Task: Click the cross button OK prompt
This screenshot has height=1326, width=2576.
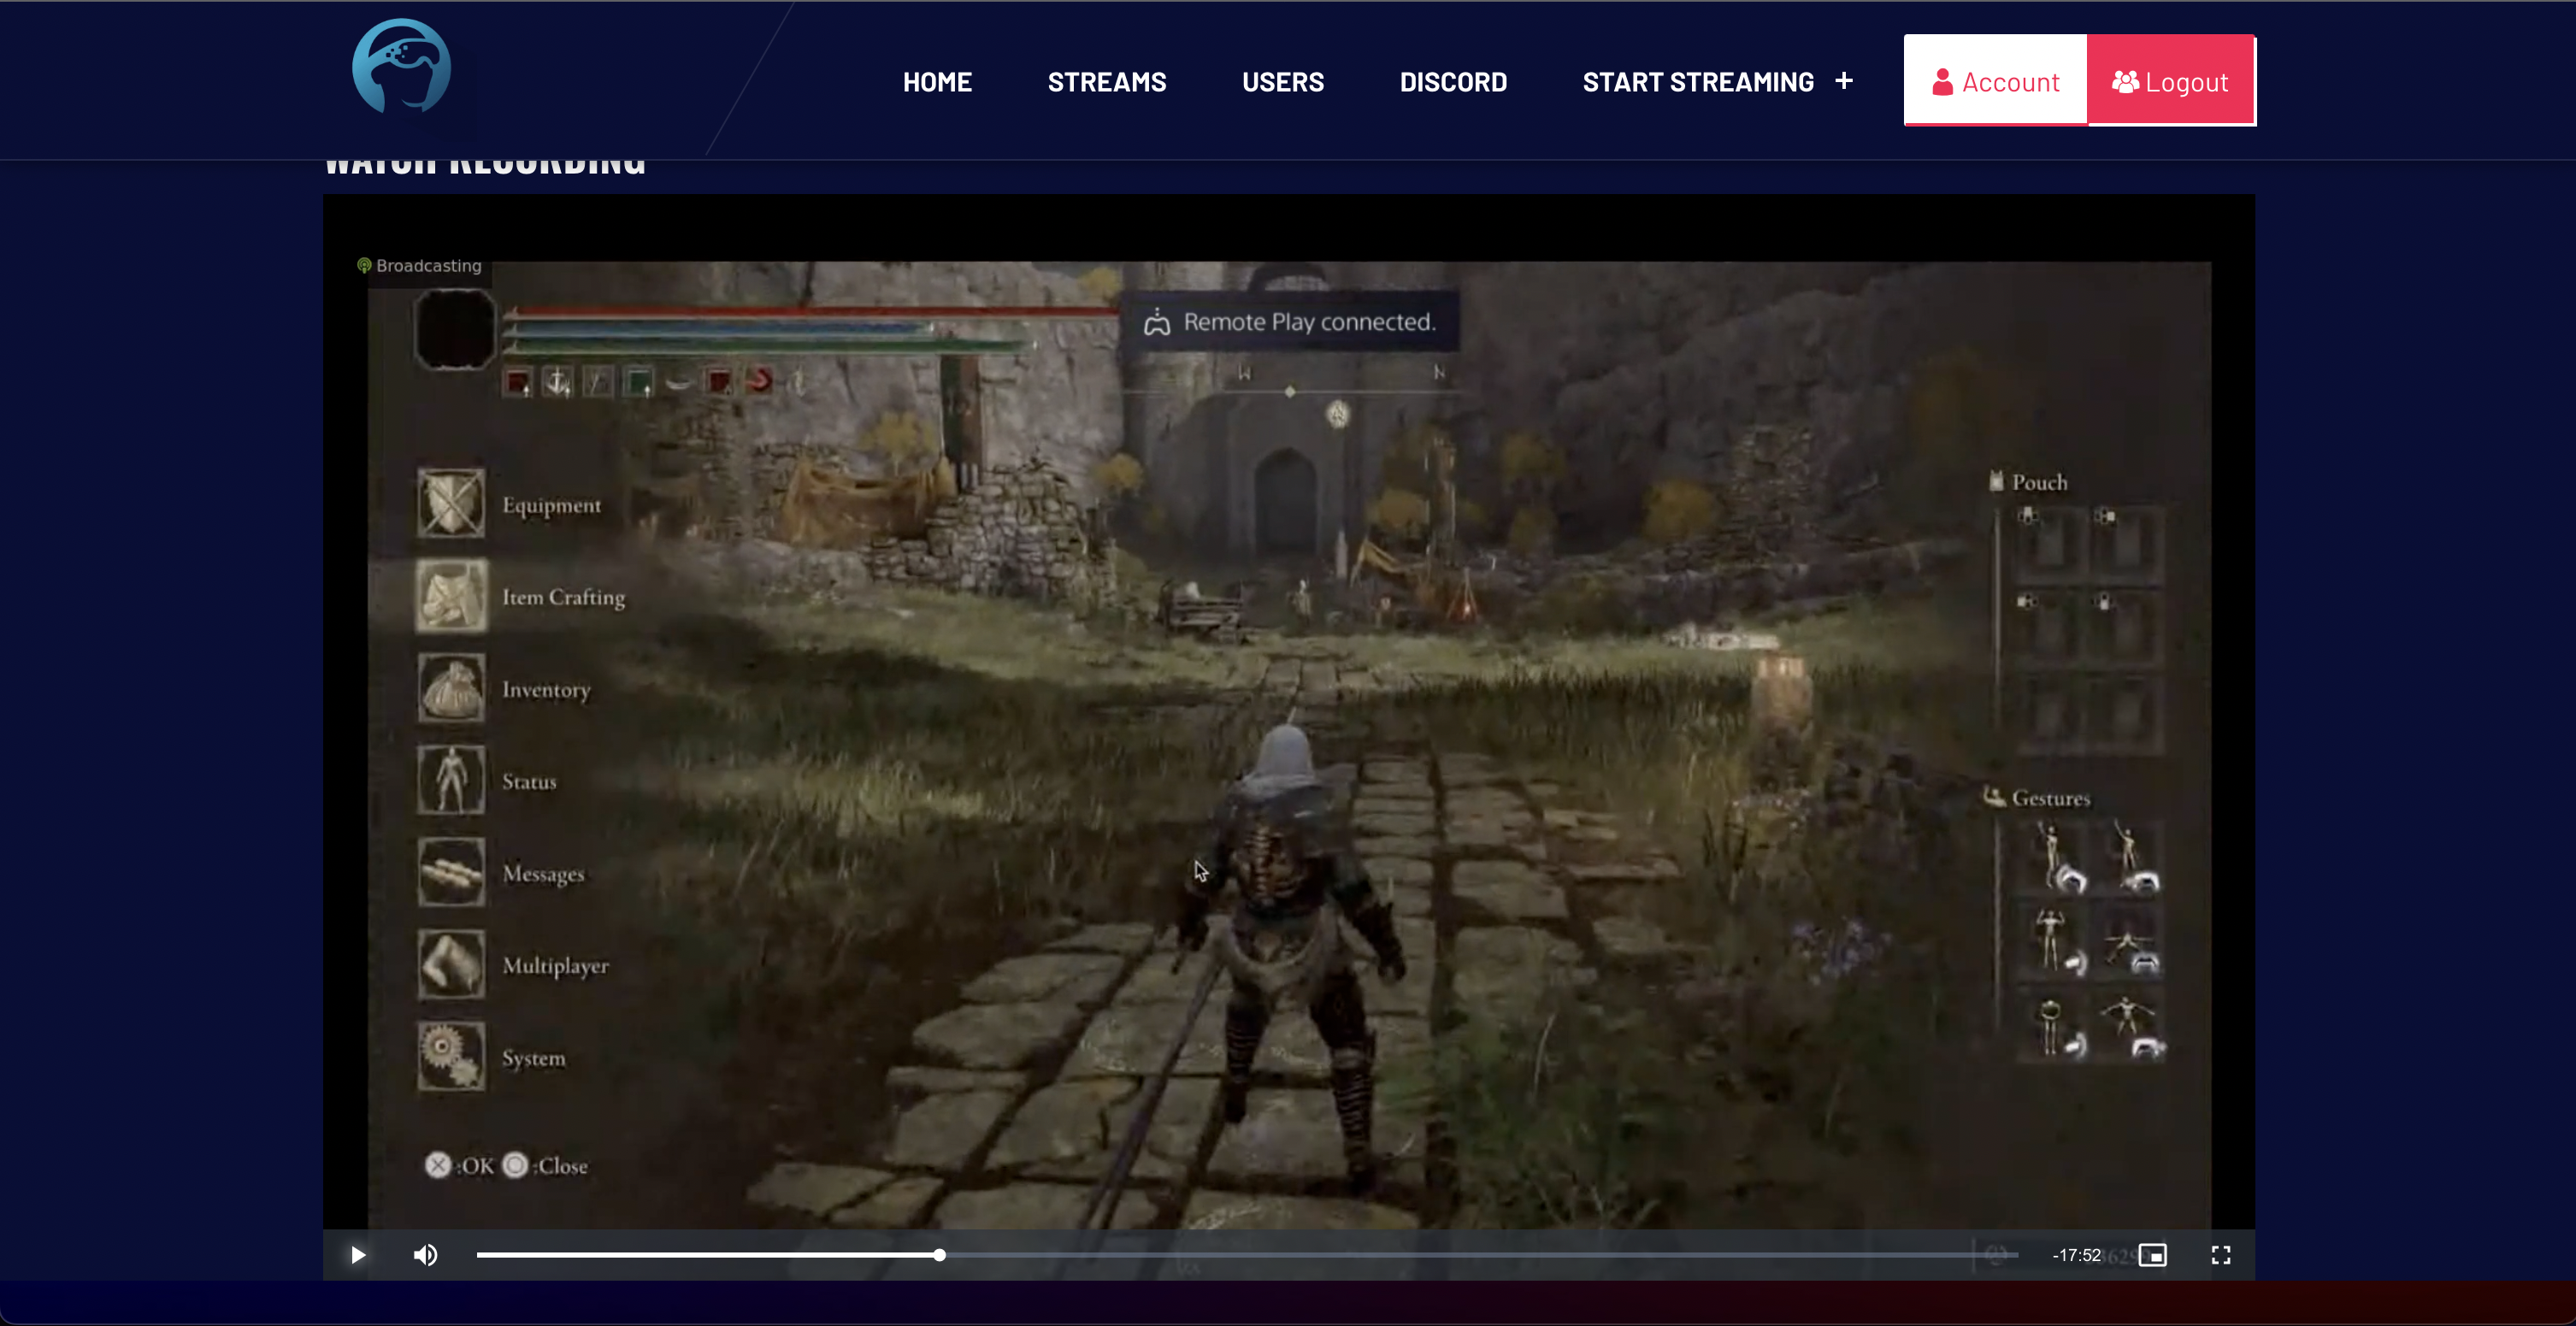Action: click(459, 1165)
